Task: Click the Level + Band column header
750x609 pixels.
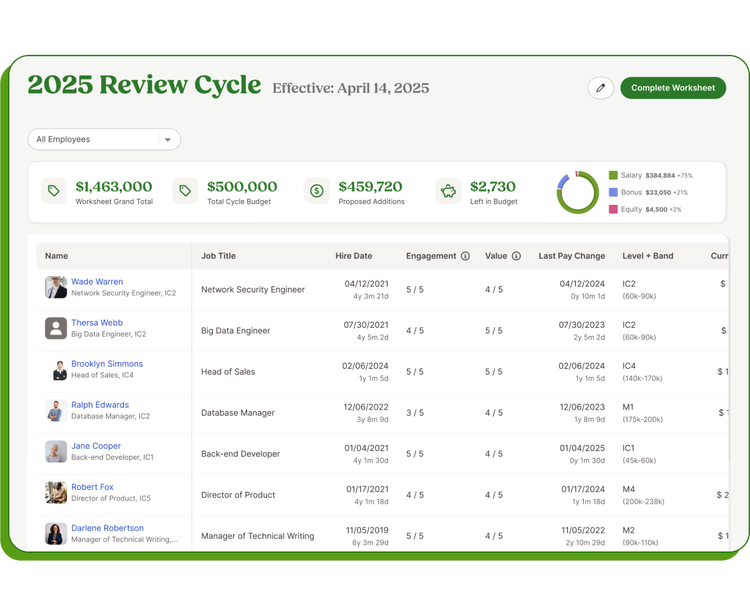Action: coord(648,256)
